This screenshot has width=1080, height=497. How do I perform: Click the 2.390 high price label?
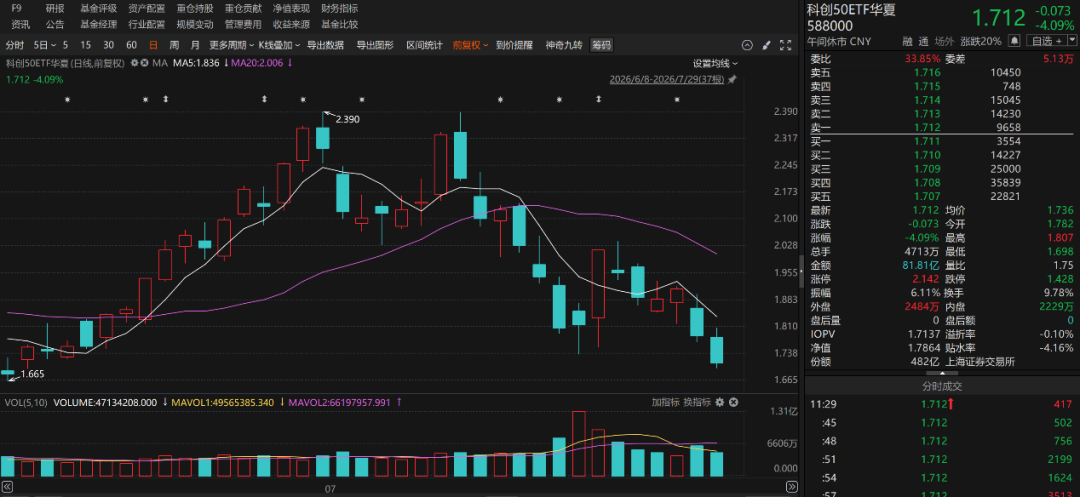347,119
